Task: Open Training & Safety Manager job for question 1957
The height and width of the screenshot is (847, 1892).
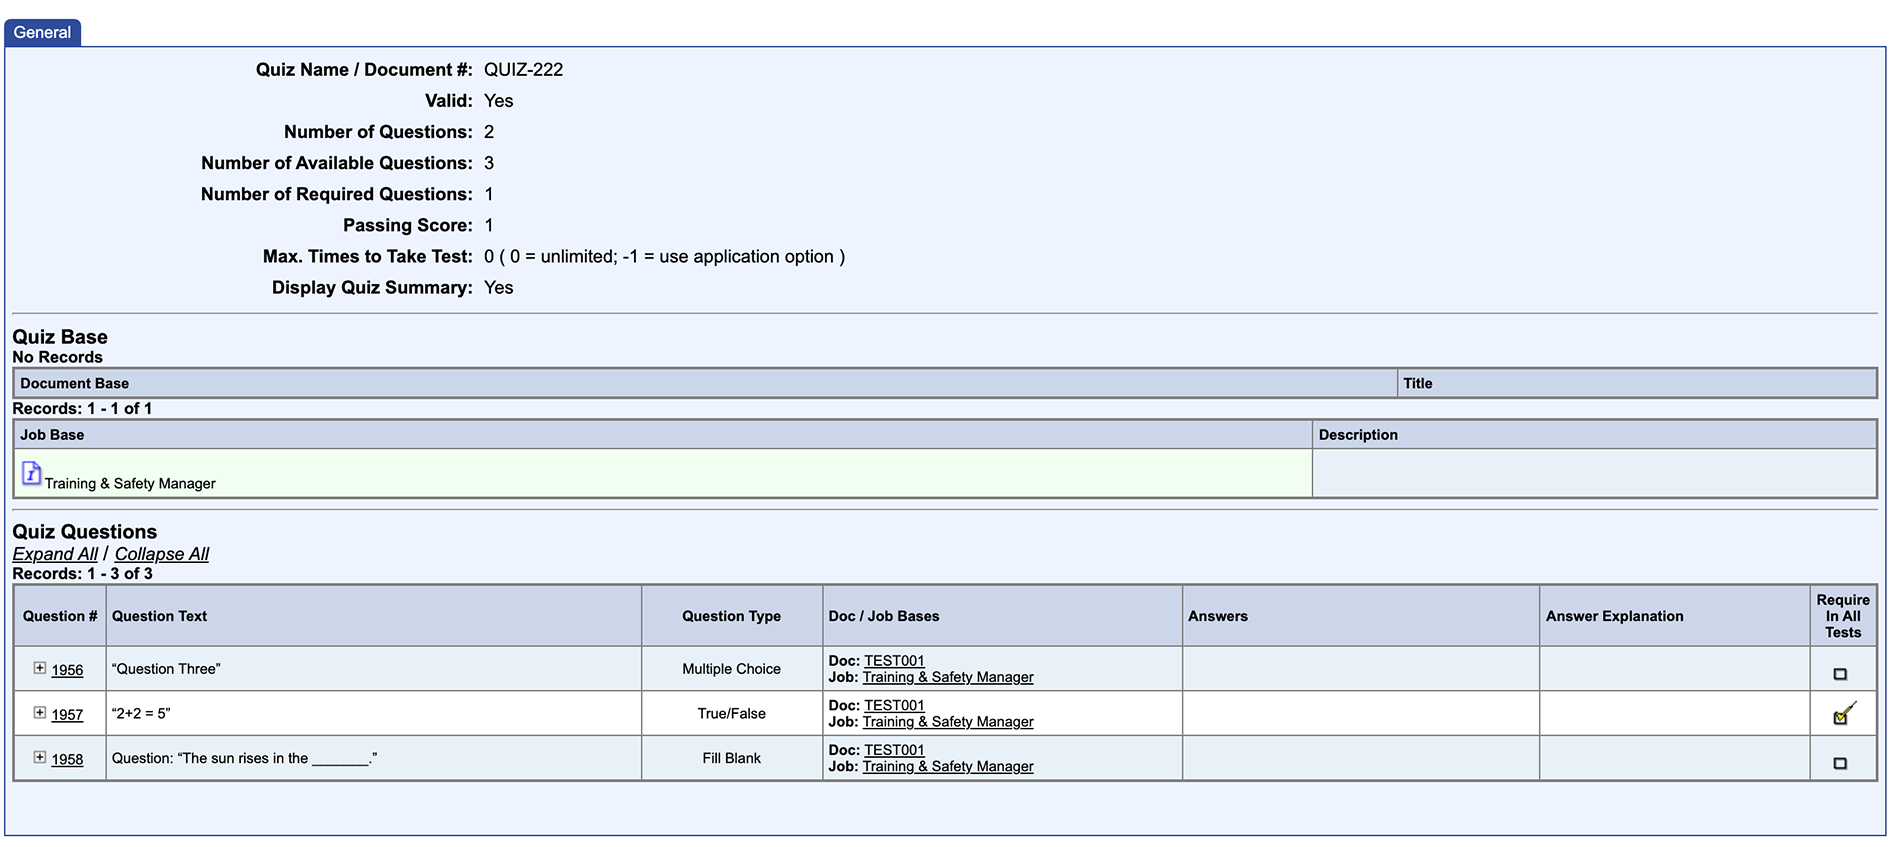Action: click(947, 722)
